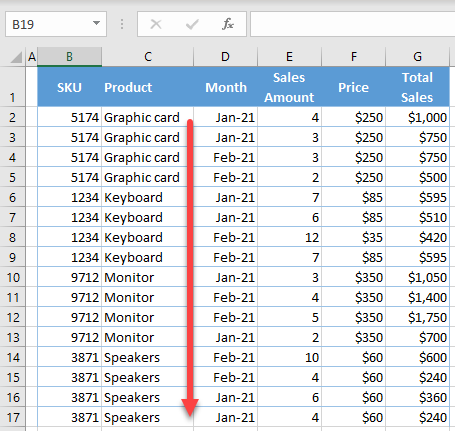Select the $420 total sales cell

click(417, 237)
